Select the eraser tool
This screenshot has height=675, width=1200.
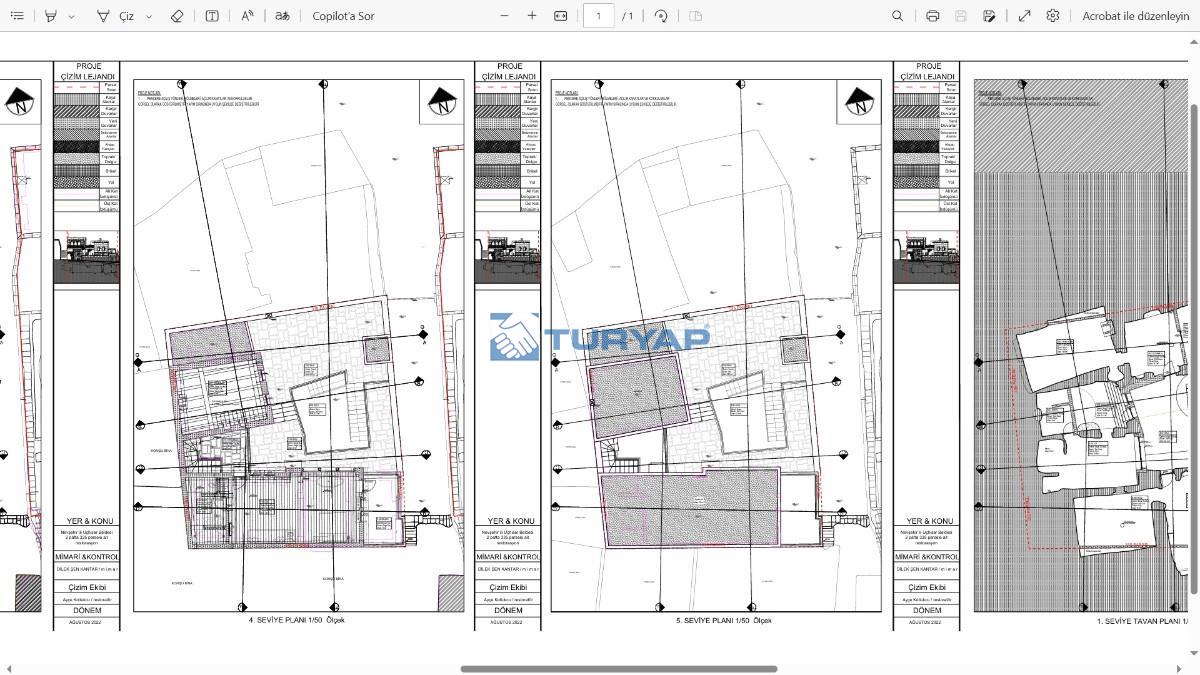click(x=177, y=16)
